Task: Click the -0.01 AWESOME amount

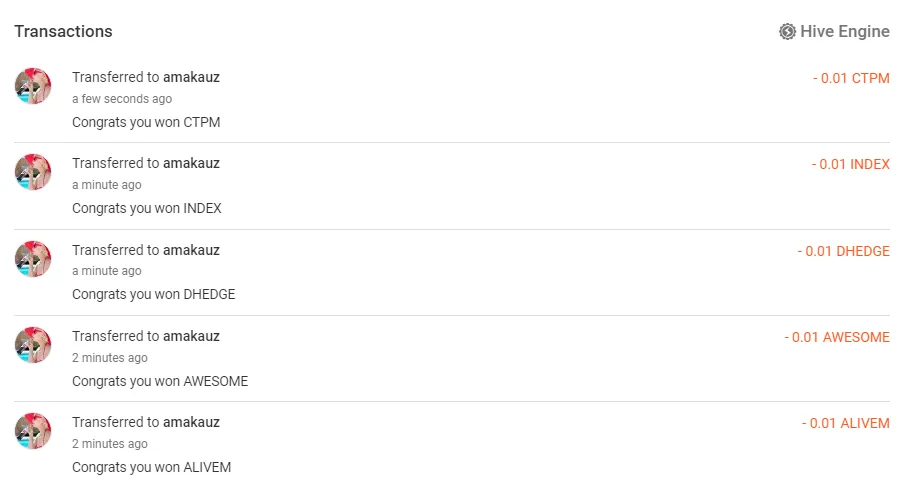Action: [x=837, y=337]
